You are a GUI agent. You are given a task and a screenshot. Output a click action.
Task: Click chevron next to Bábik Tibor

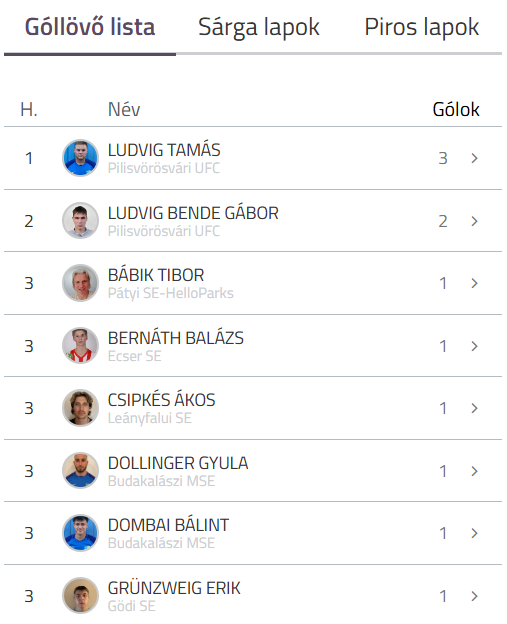point(474,283)
